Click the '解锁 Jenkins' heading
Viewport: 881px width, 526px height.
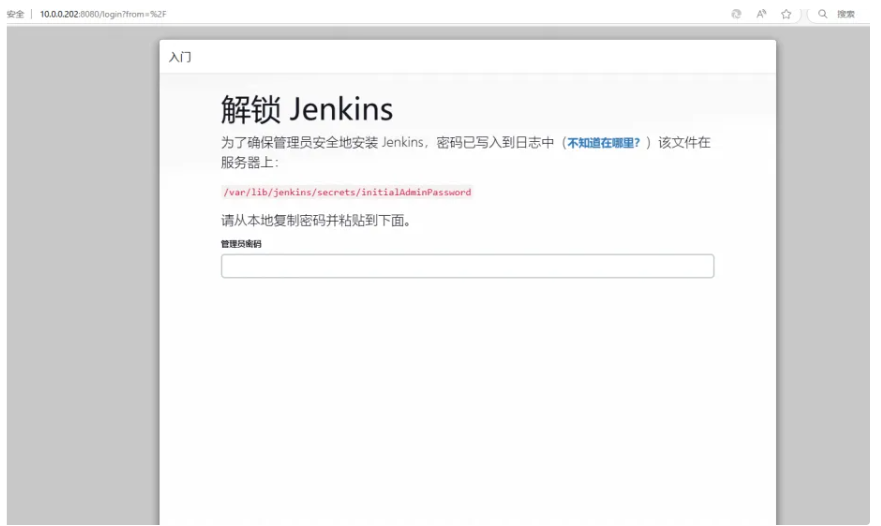307,109
